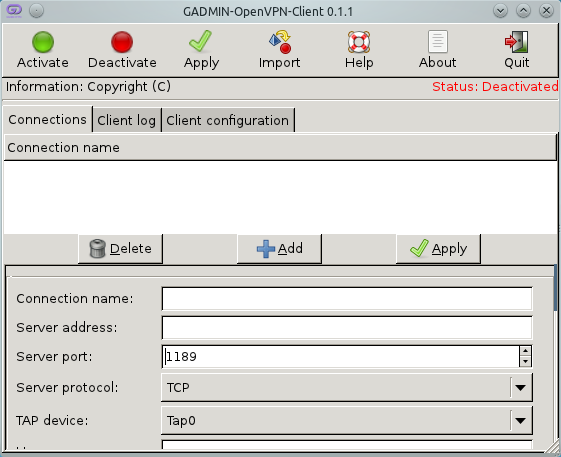561x457 pixels.
Task: Click the red Deactivate icon
Action: tap(122, 42)
